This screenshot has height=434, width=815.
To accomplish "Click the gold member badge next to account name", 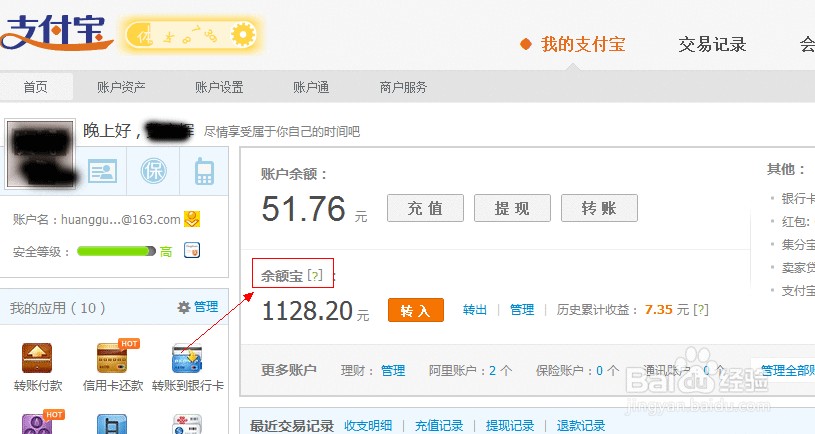I will pyautogui.click(x=192, y=219).
